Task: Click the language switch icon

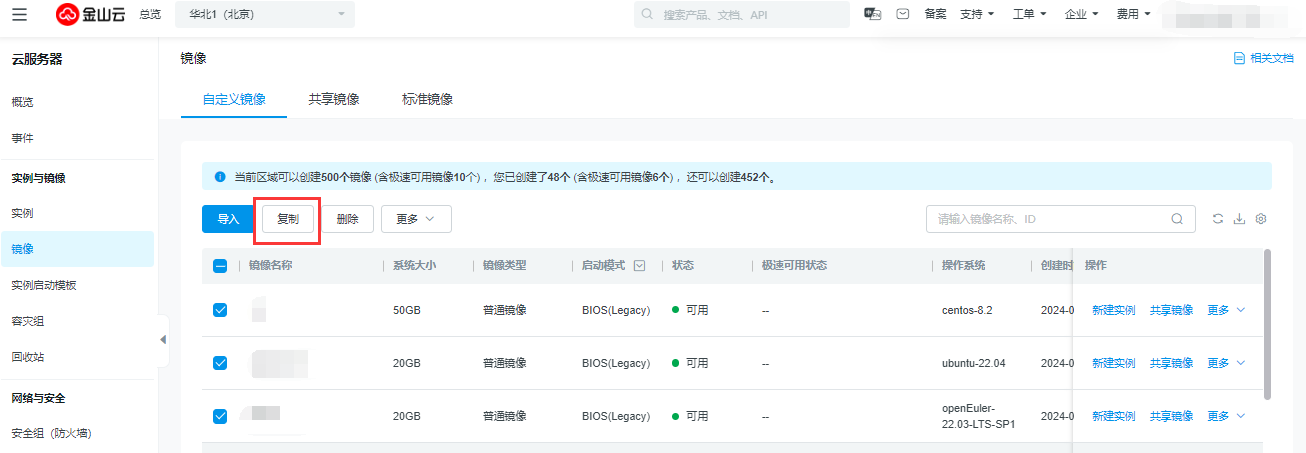Action: coord(872,14)
